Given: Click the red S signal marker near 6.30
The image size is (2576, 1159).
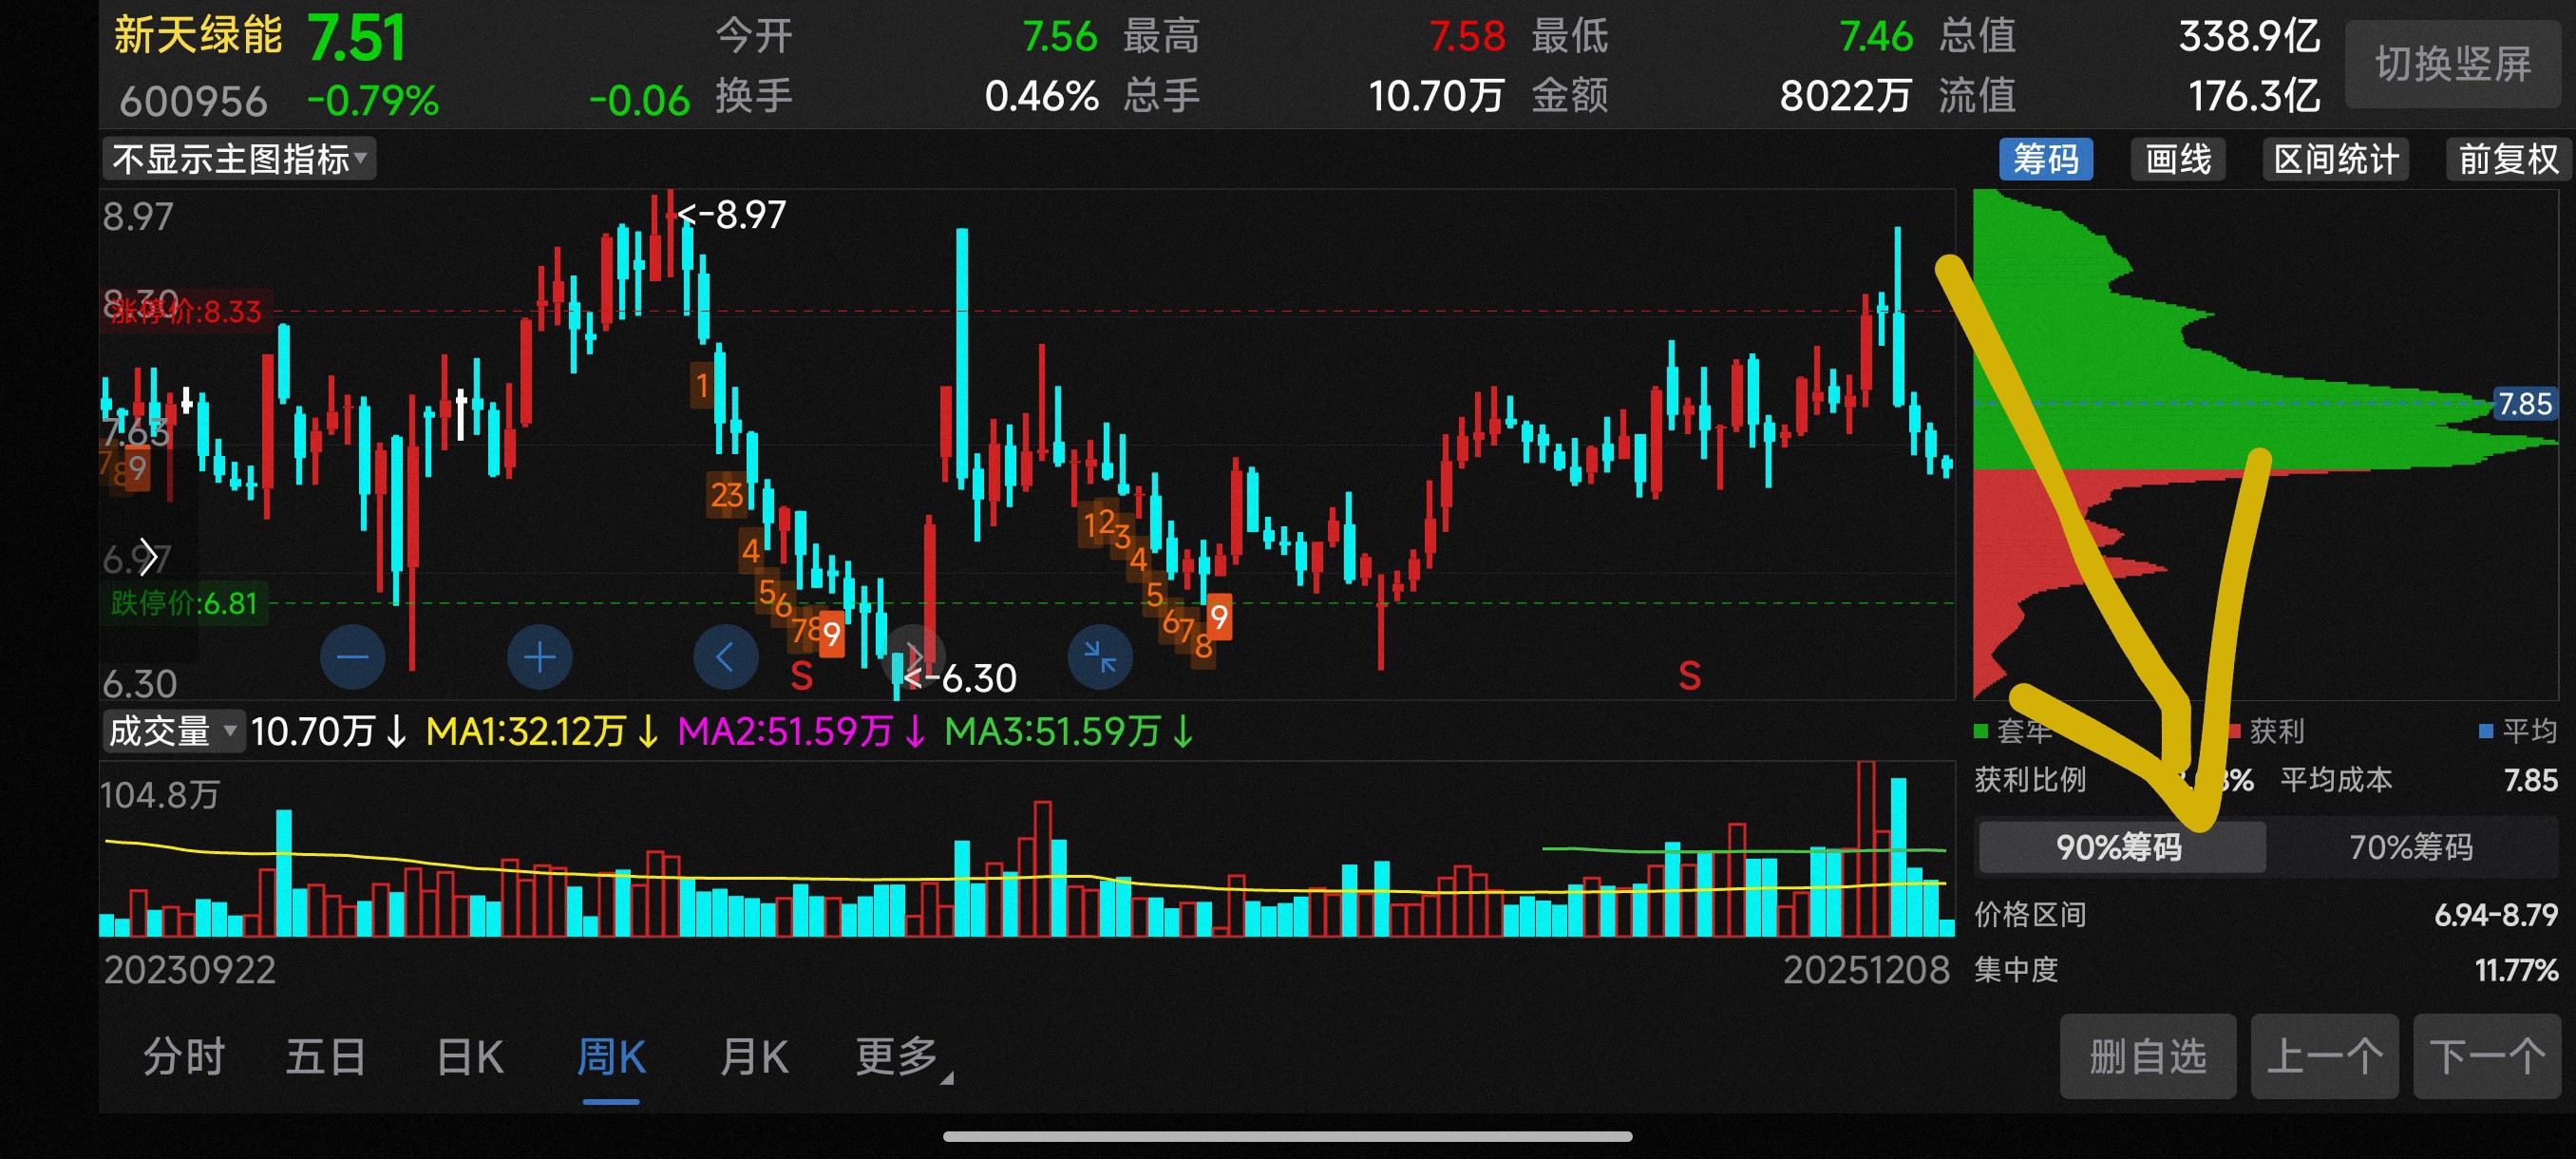Looking at the screenshot, I should tap(801, 676).
